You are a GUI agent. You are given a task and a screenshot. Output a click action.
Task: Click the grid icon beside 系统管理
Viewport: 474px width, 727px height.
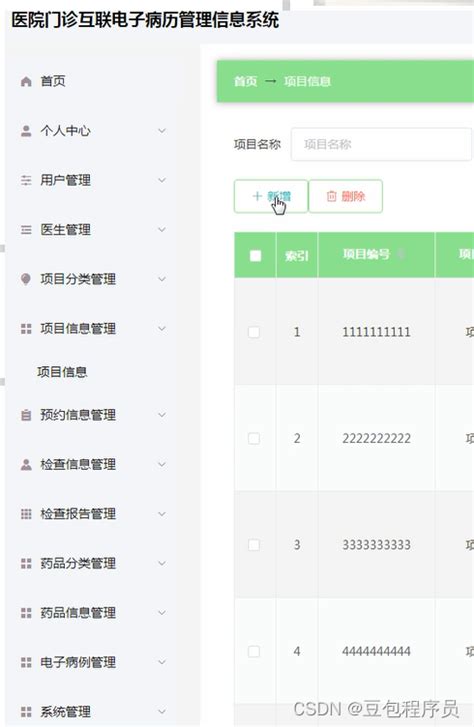coord(26,712)
